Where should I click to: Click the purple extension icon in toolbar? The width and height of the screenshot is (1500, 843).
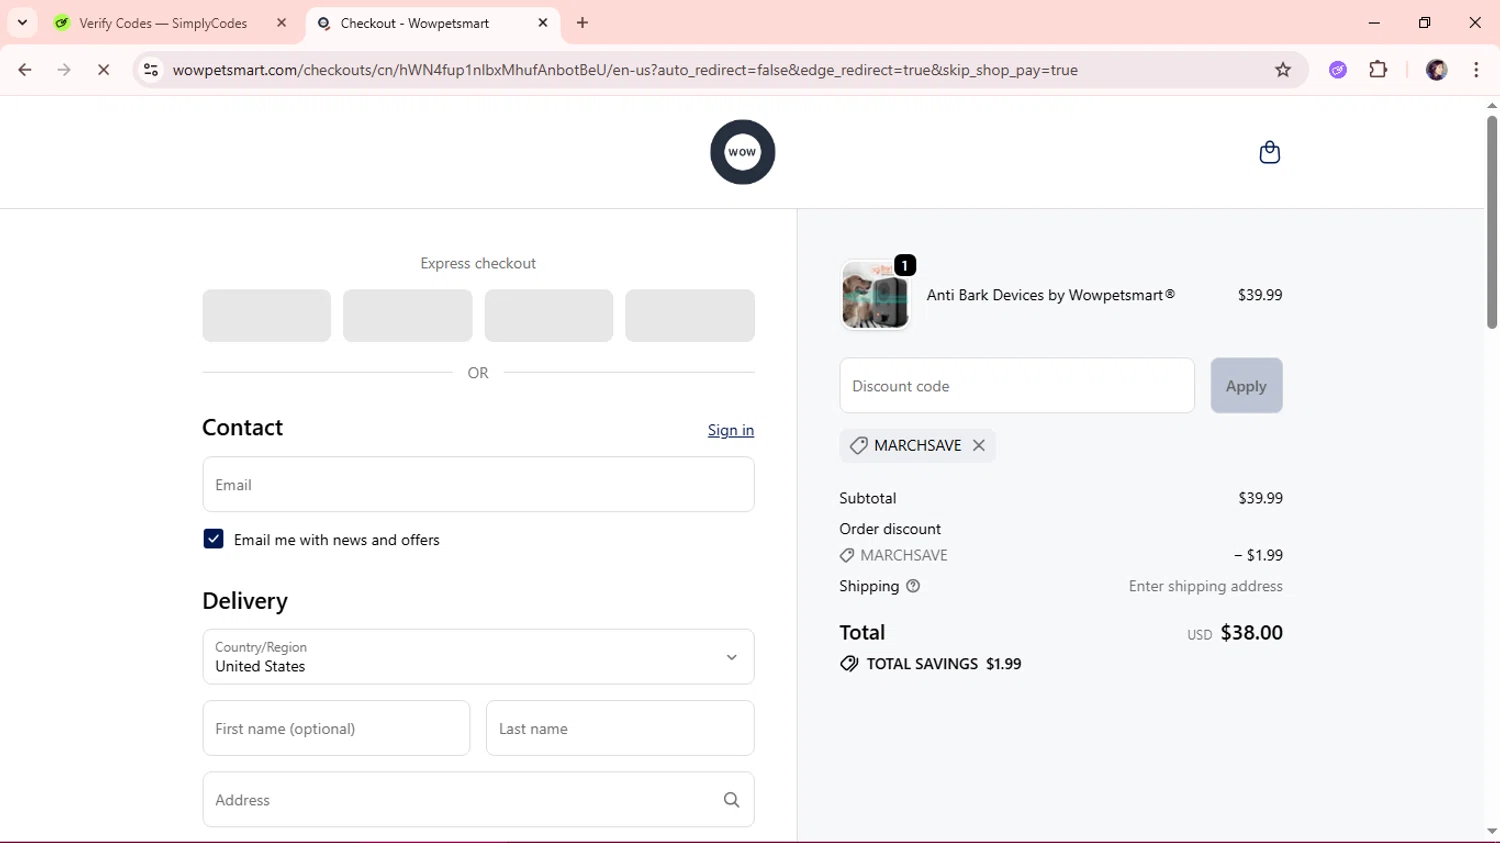1338,70
